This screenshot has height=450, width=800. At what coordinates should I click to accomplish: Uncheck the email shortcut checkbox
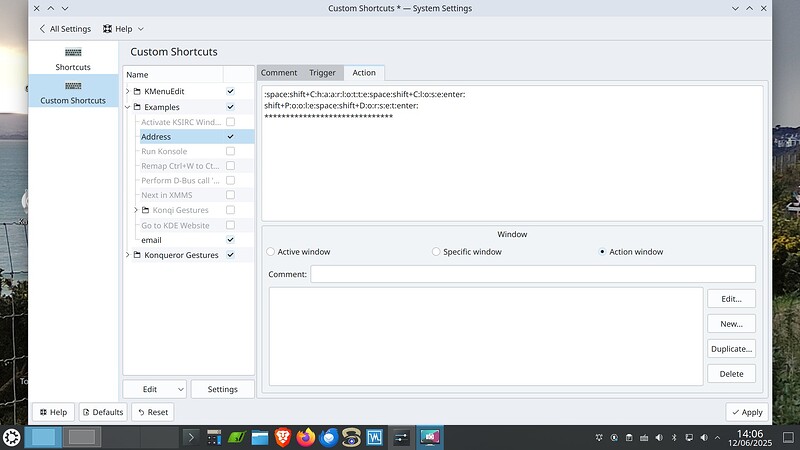(231, 240)
